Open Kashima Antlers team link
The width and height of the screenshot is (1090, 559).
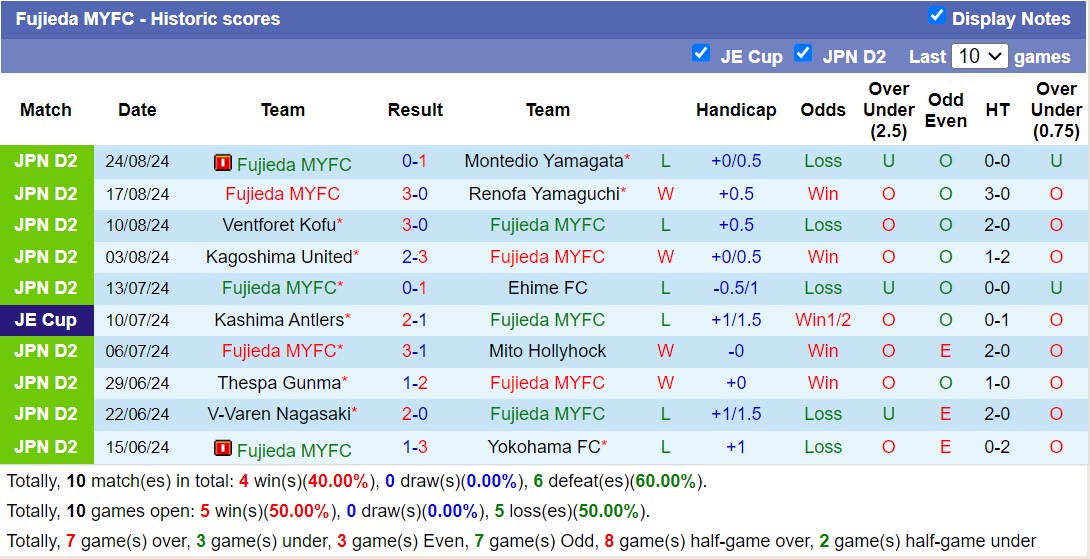pyautogui.click(x=277, y=320)
